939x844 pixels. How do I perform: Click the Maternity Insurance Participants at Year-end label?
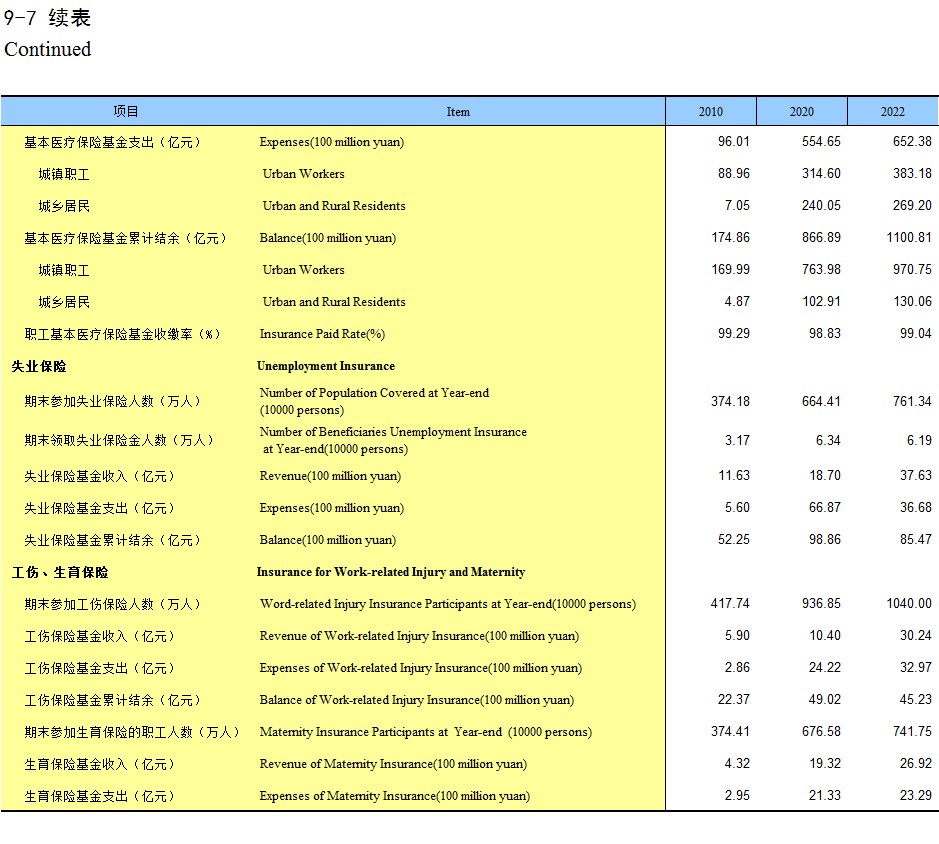coord(426,732)
